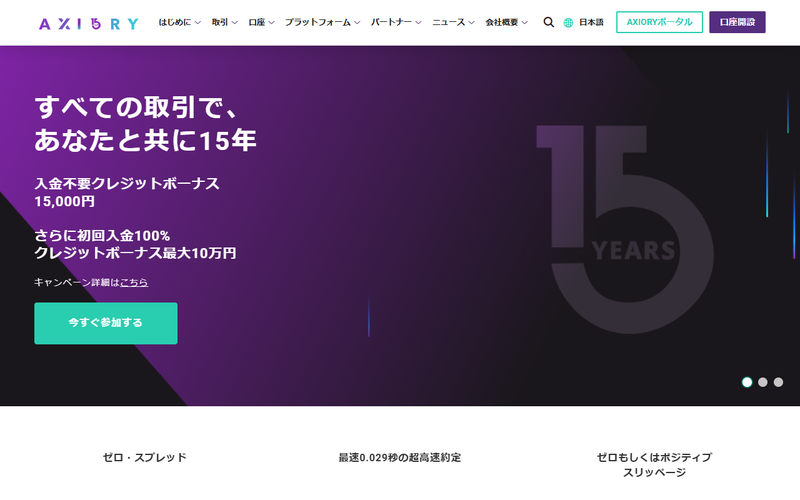Click the ゼロ・スプレッド text
The image size is (800, 500).
coord(145,457)
